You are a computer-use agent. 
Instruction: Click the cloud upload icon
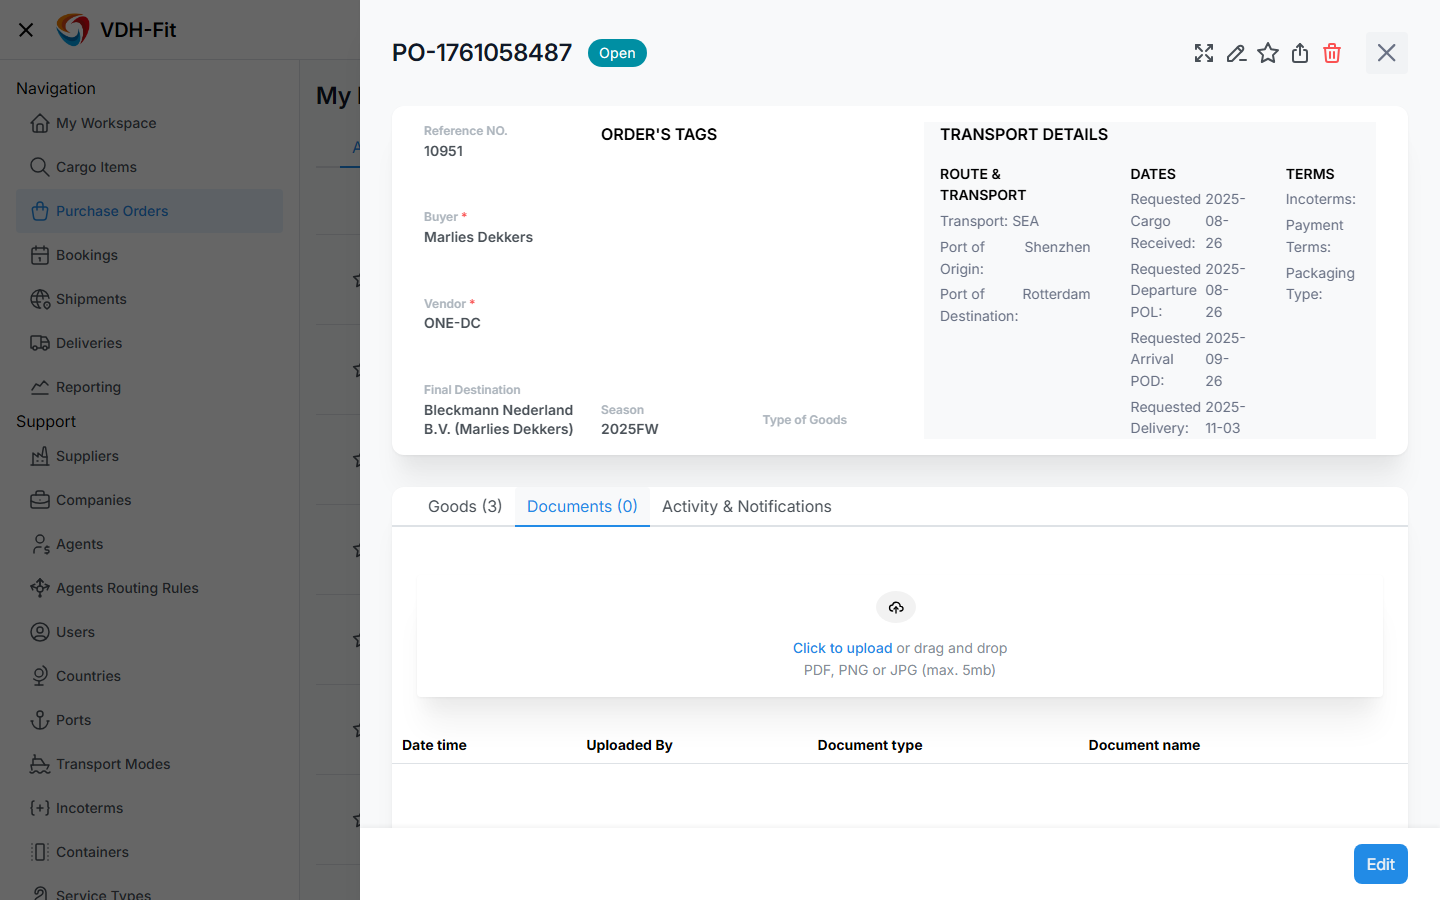896,607
